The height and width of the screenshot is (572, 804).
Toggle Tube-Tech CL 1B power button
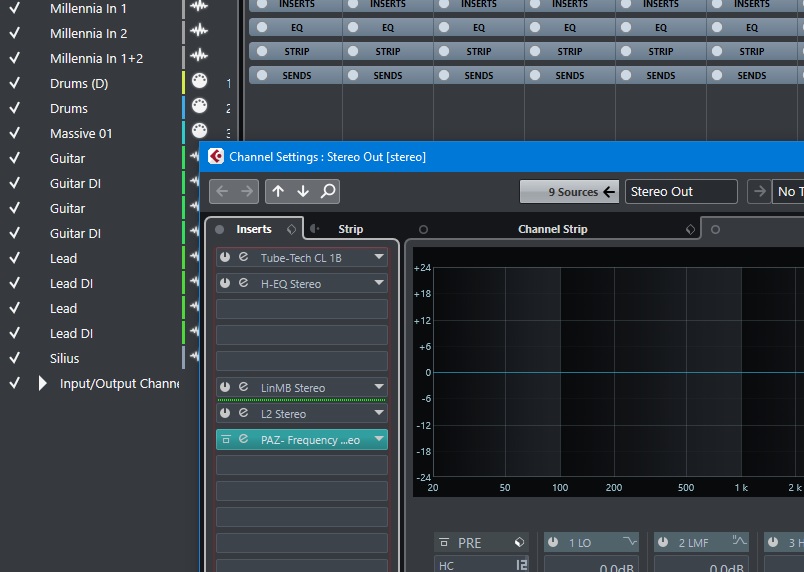tap(225, 257)
